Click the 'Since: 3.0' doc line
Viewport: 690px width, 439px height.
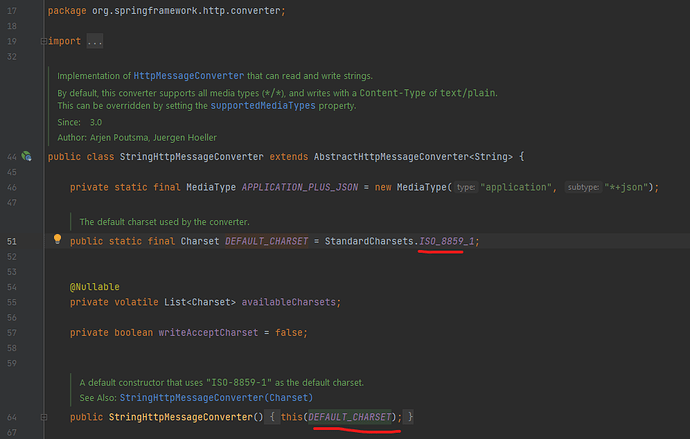point(79,122)
